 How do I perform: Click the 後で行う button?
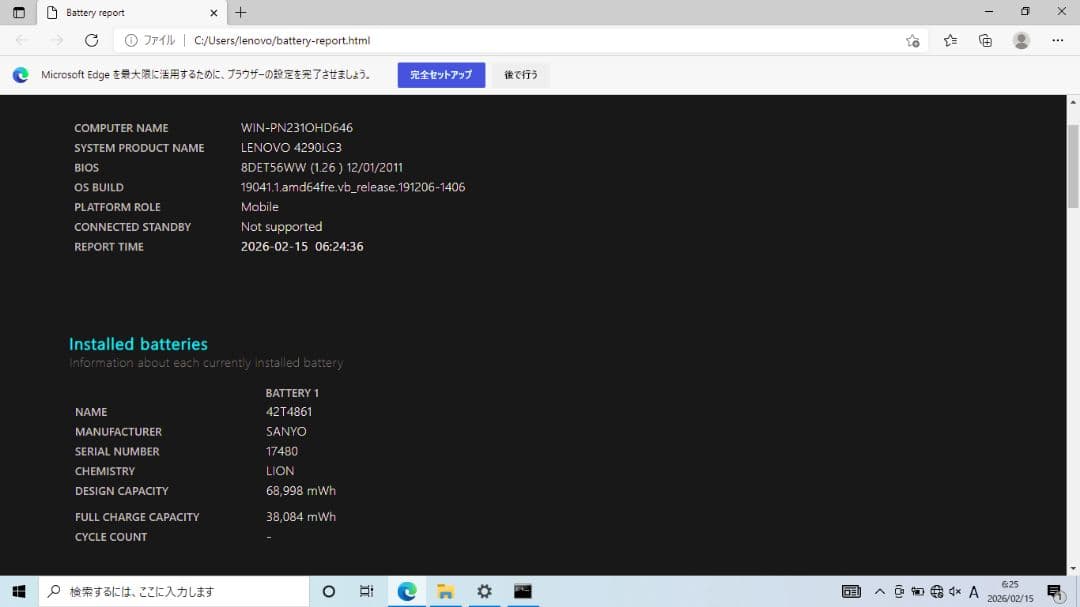(521, 74)
